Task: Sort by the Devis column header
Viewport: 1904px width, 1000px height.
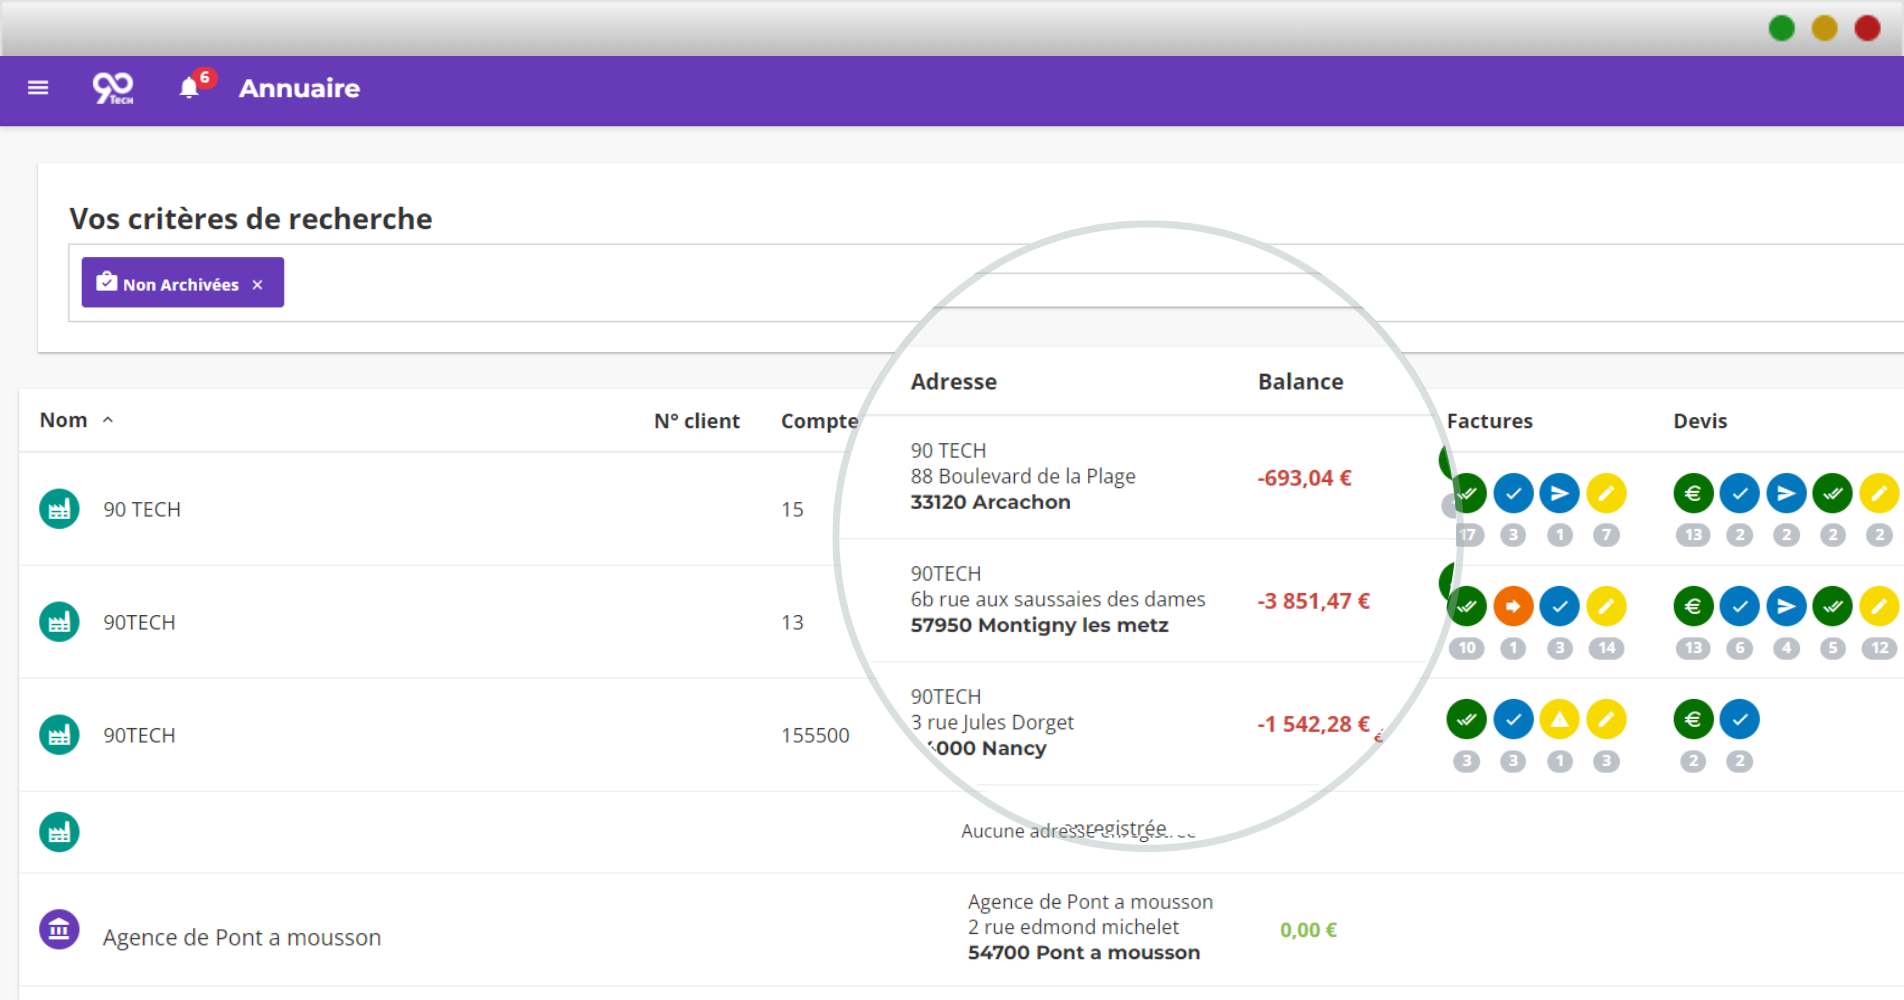Action: 1701,421
